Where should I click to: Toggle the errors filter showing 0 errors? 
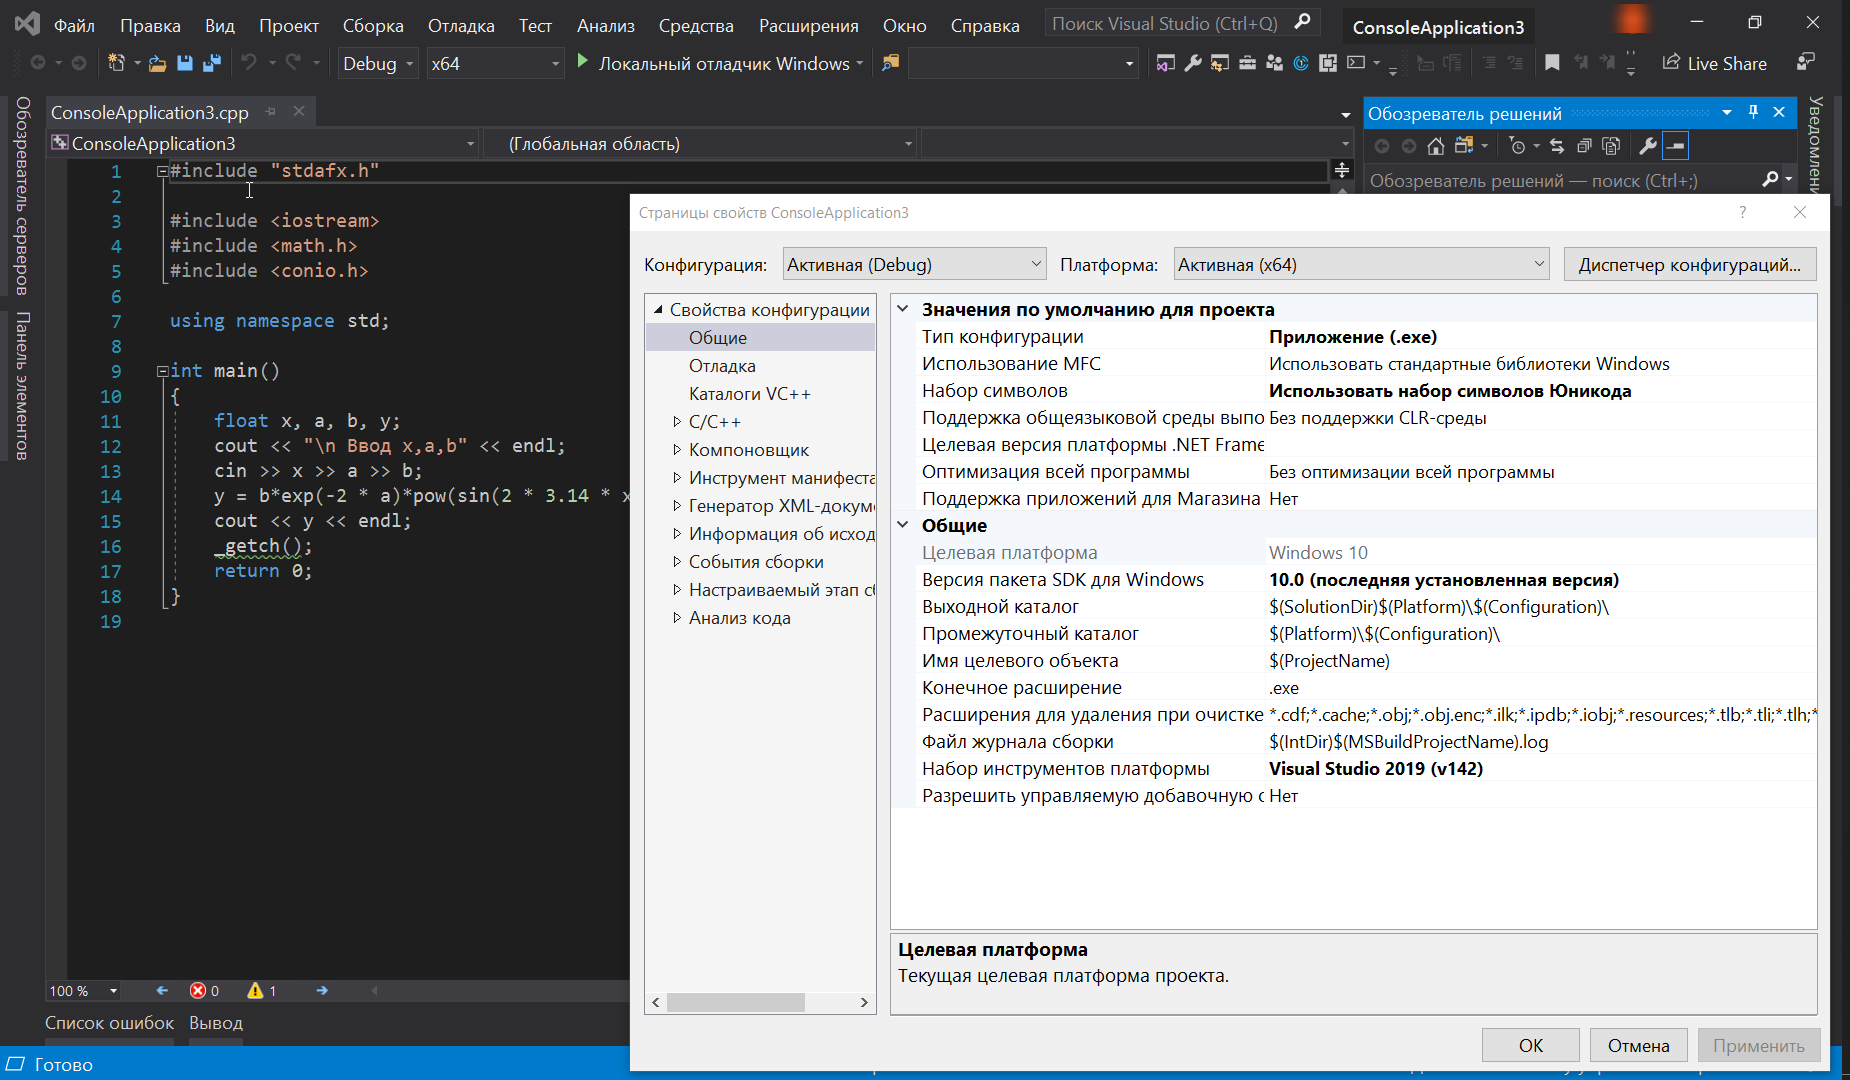[204, 991]
